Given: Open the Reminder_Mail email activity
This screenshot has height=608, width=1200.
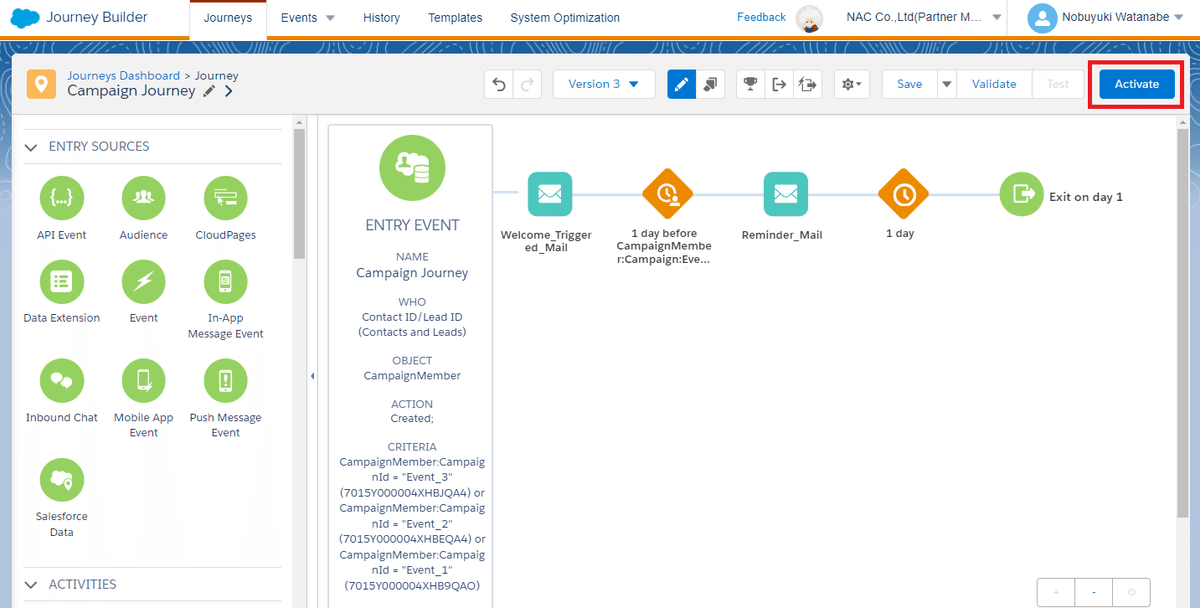Looking at the screenshot, I should (786, 194).
